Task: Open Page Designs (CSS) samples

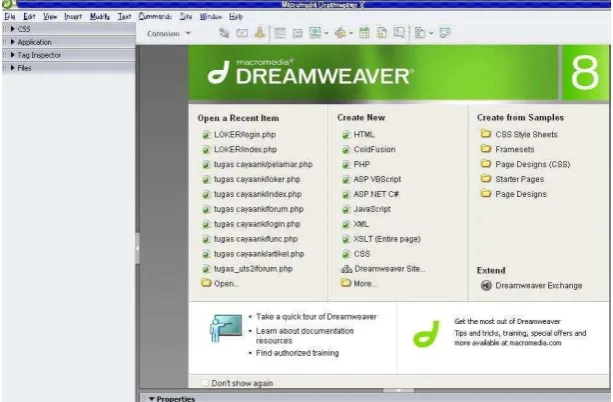Action: pos(532,164)
